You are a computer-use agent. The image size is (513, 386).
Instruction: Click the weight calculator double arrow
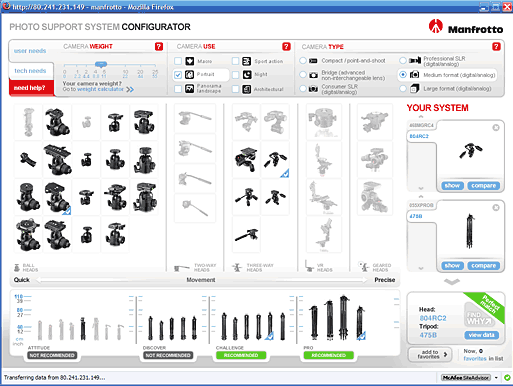pyautogui.click(x=130, y=89)
